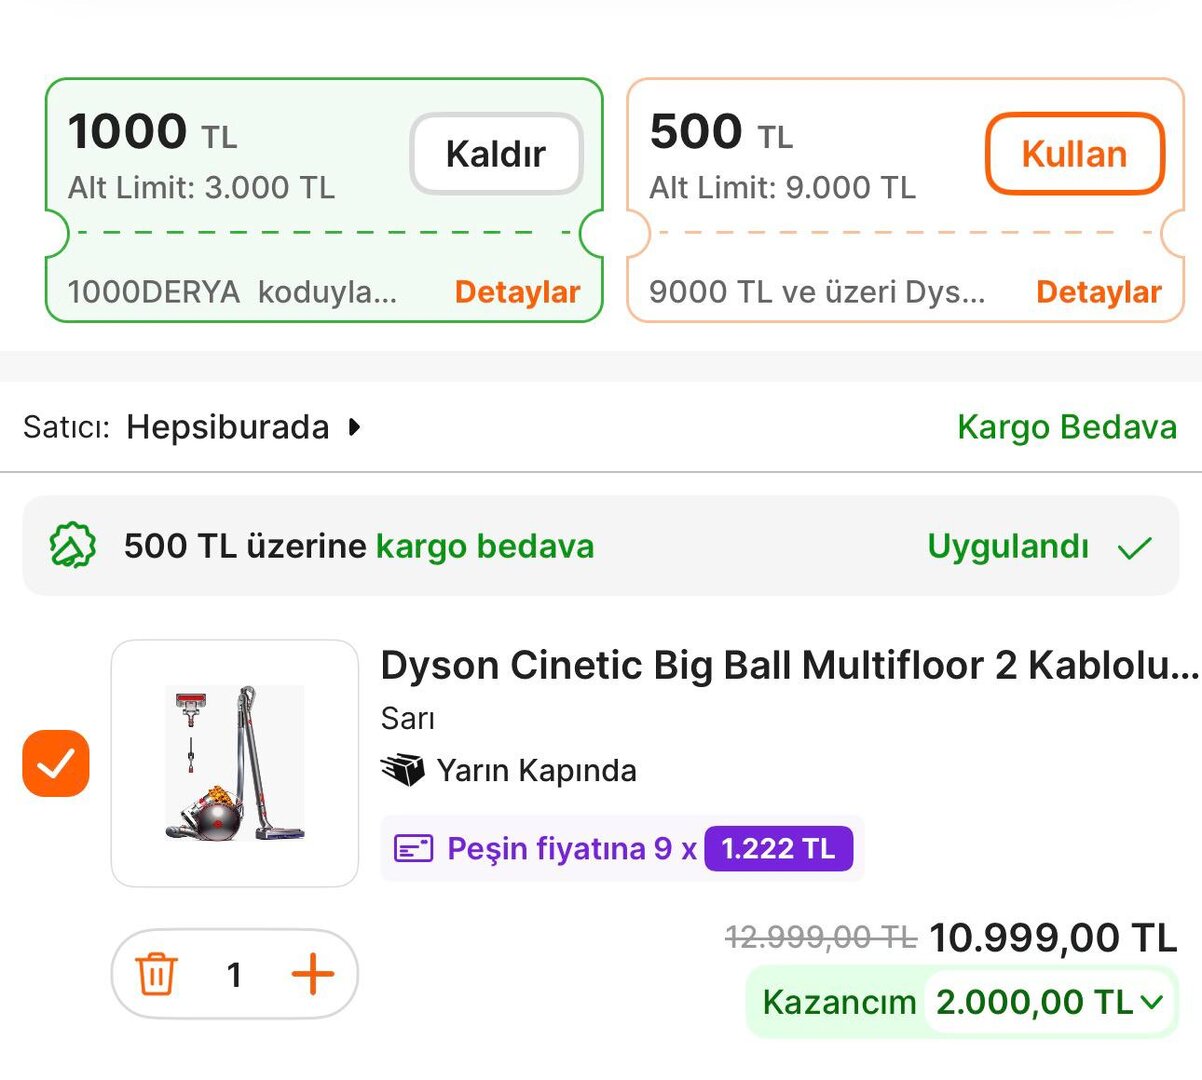Expand the Kazancım savings dropdown chevron
Screen dimensions: 1202x1080
[1152, 1001]
